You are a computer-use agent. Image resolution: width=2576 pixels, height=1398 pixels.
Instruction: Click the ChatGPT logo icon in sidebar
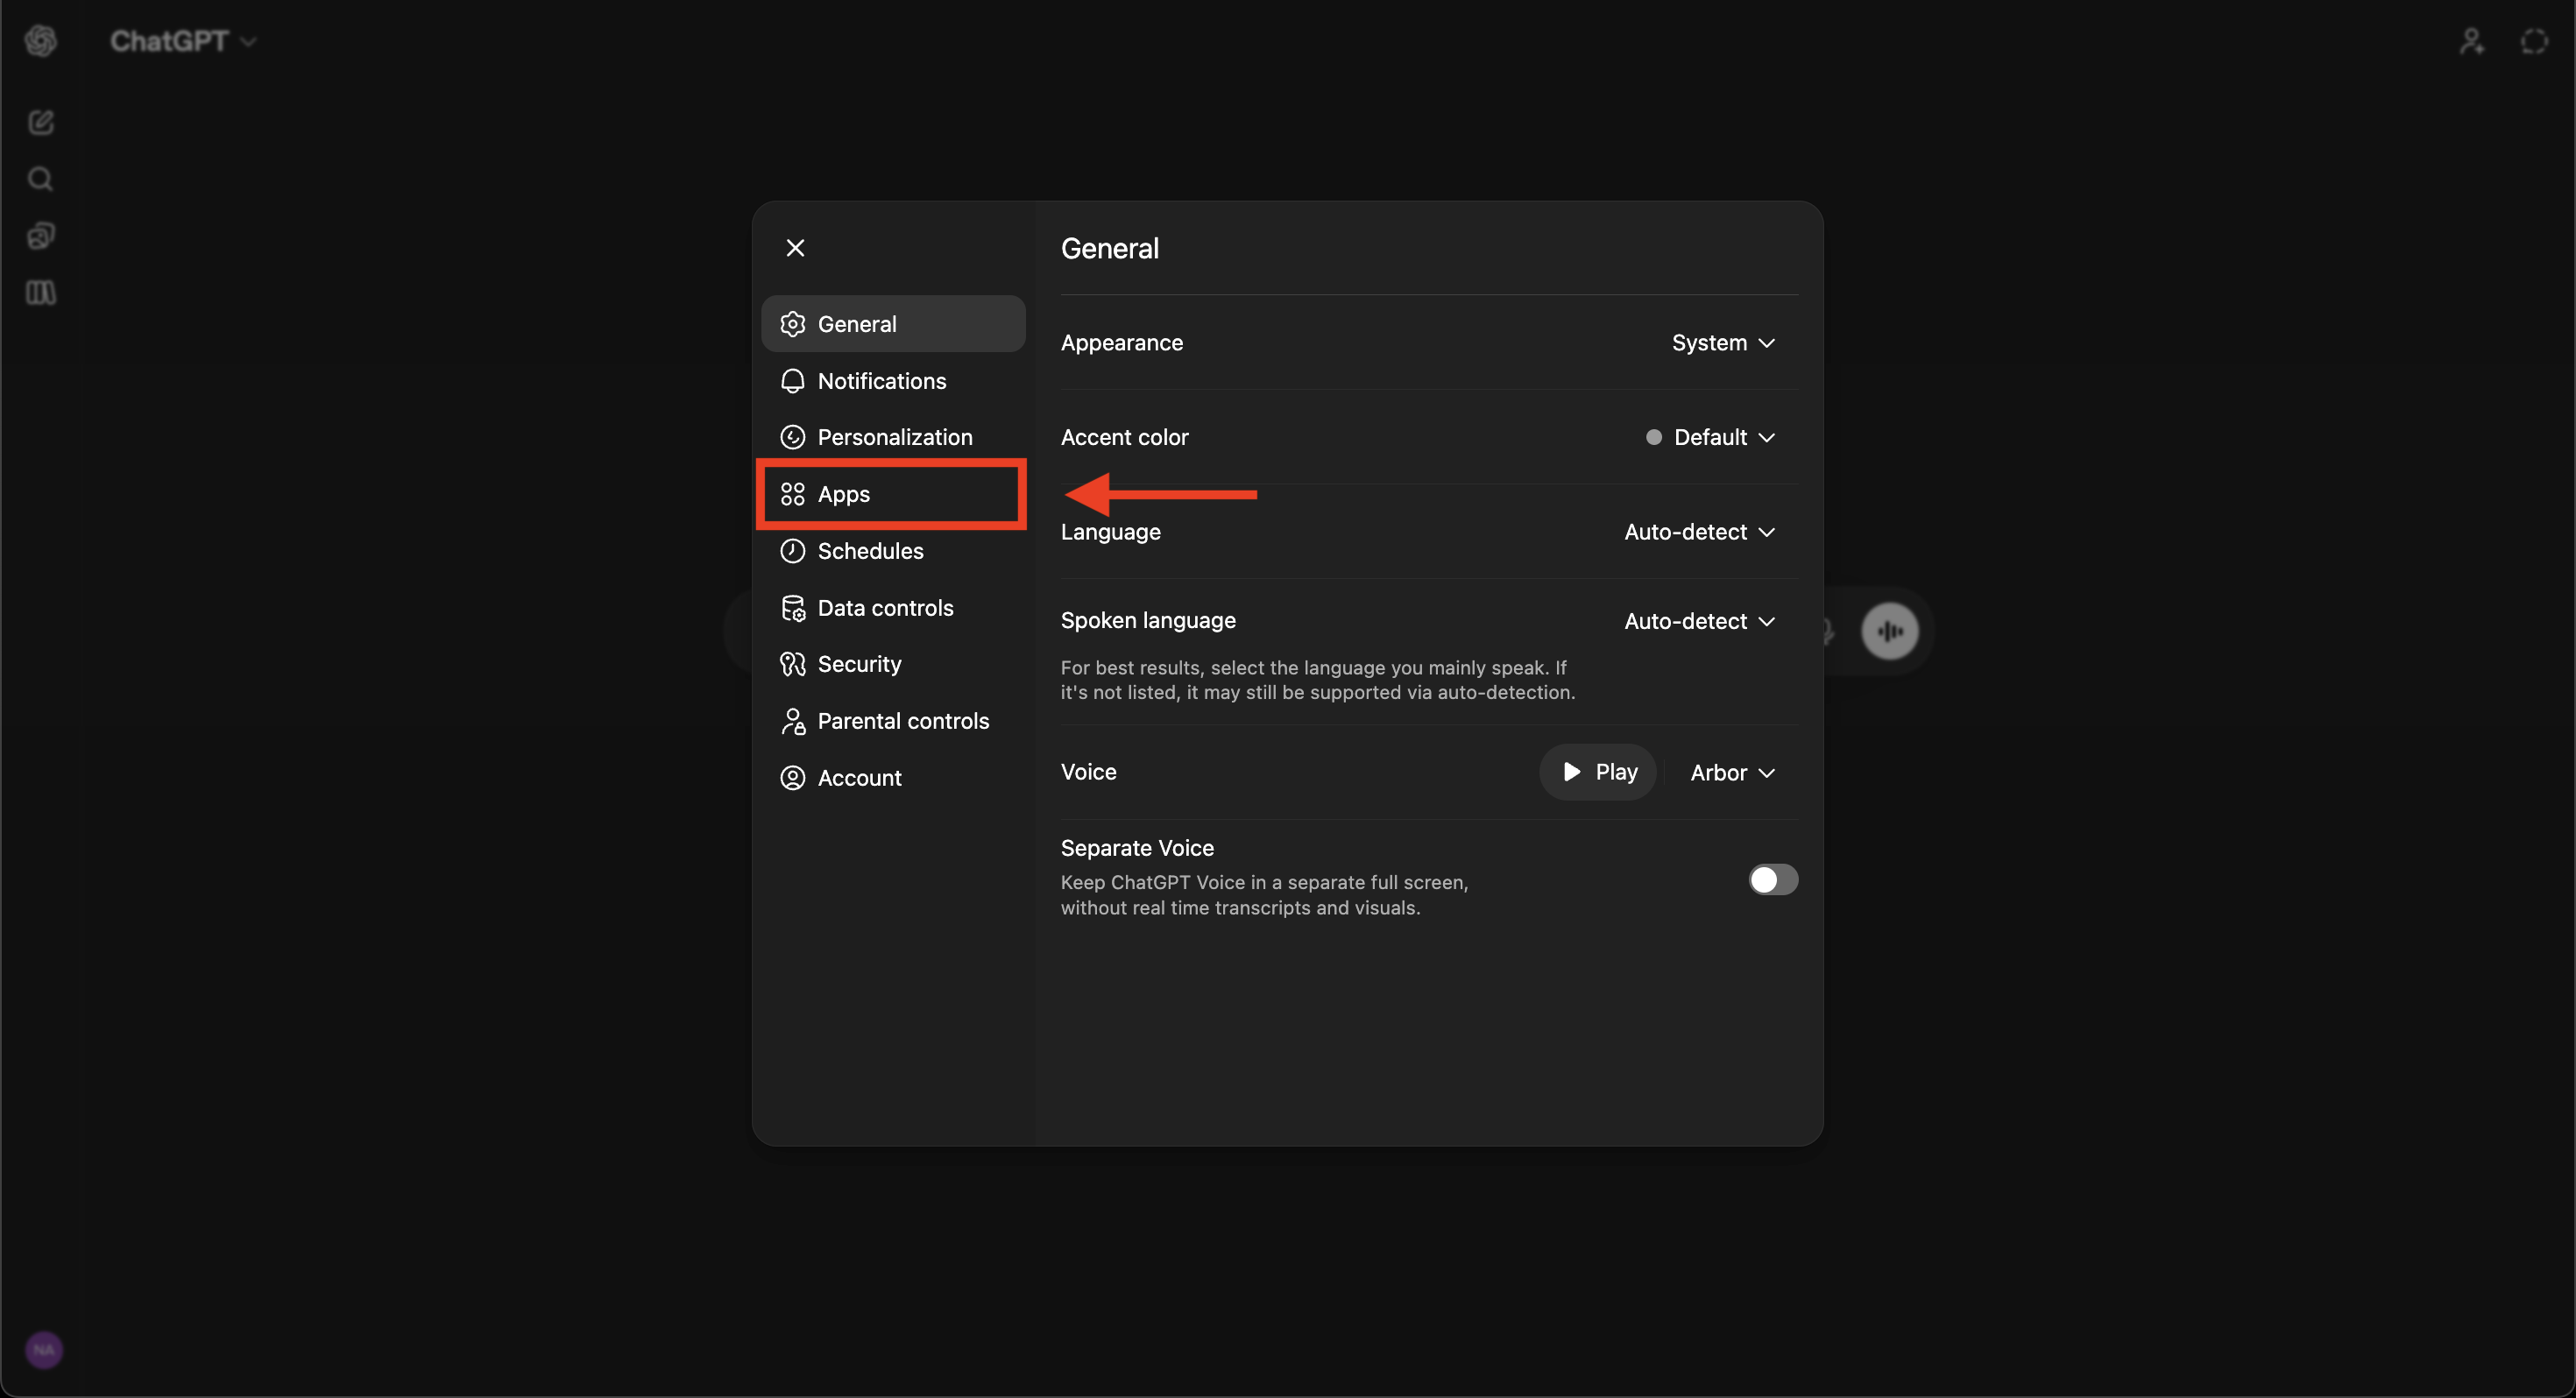pos(41,41)
